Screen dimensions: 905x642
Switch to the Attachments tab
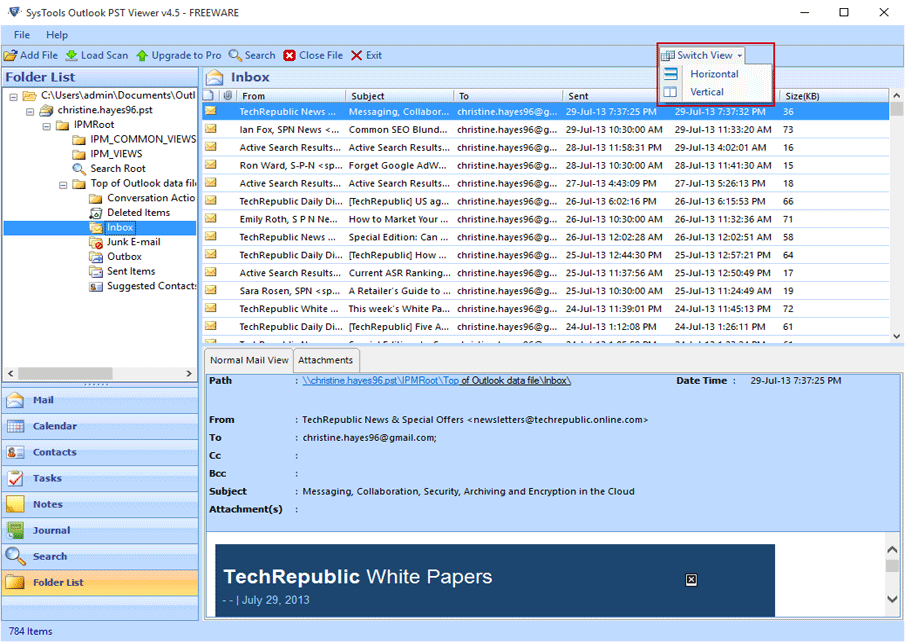(326, 360)
